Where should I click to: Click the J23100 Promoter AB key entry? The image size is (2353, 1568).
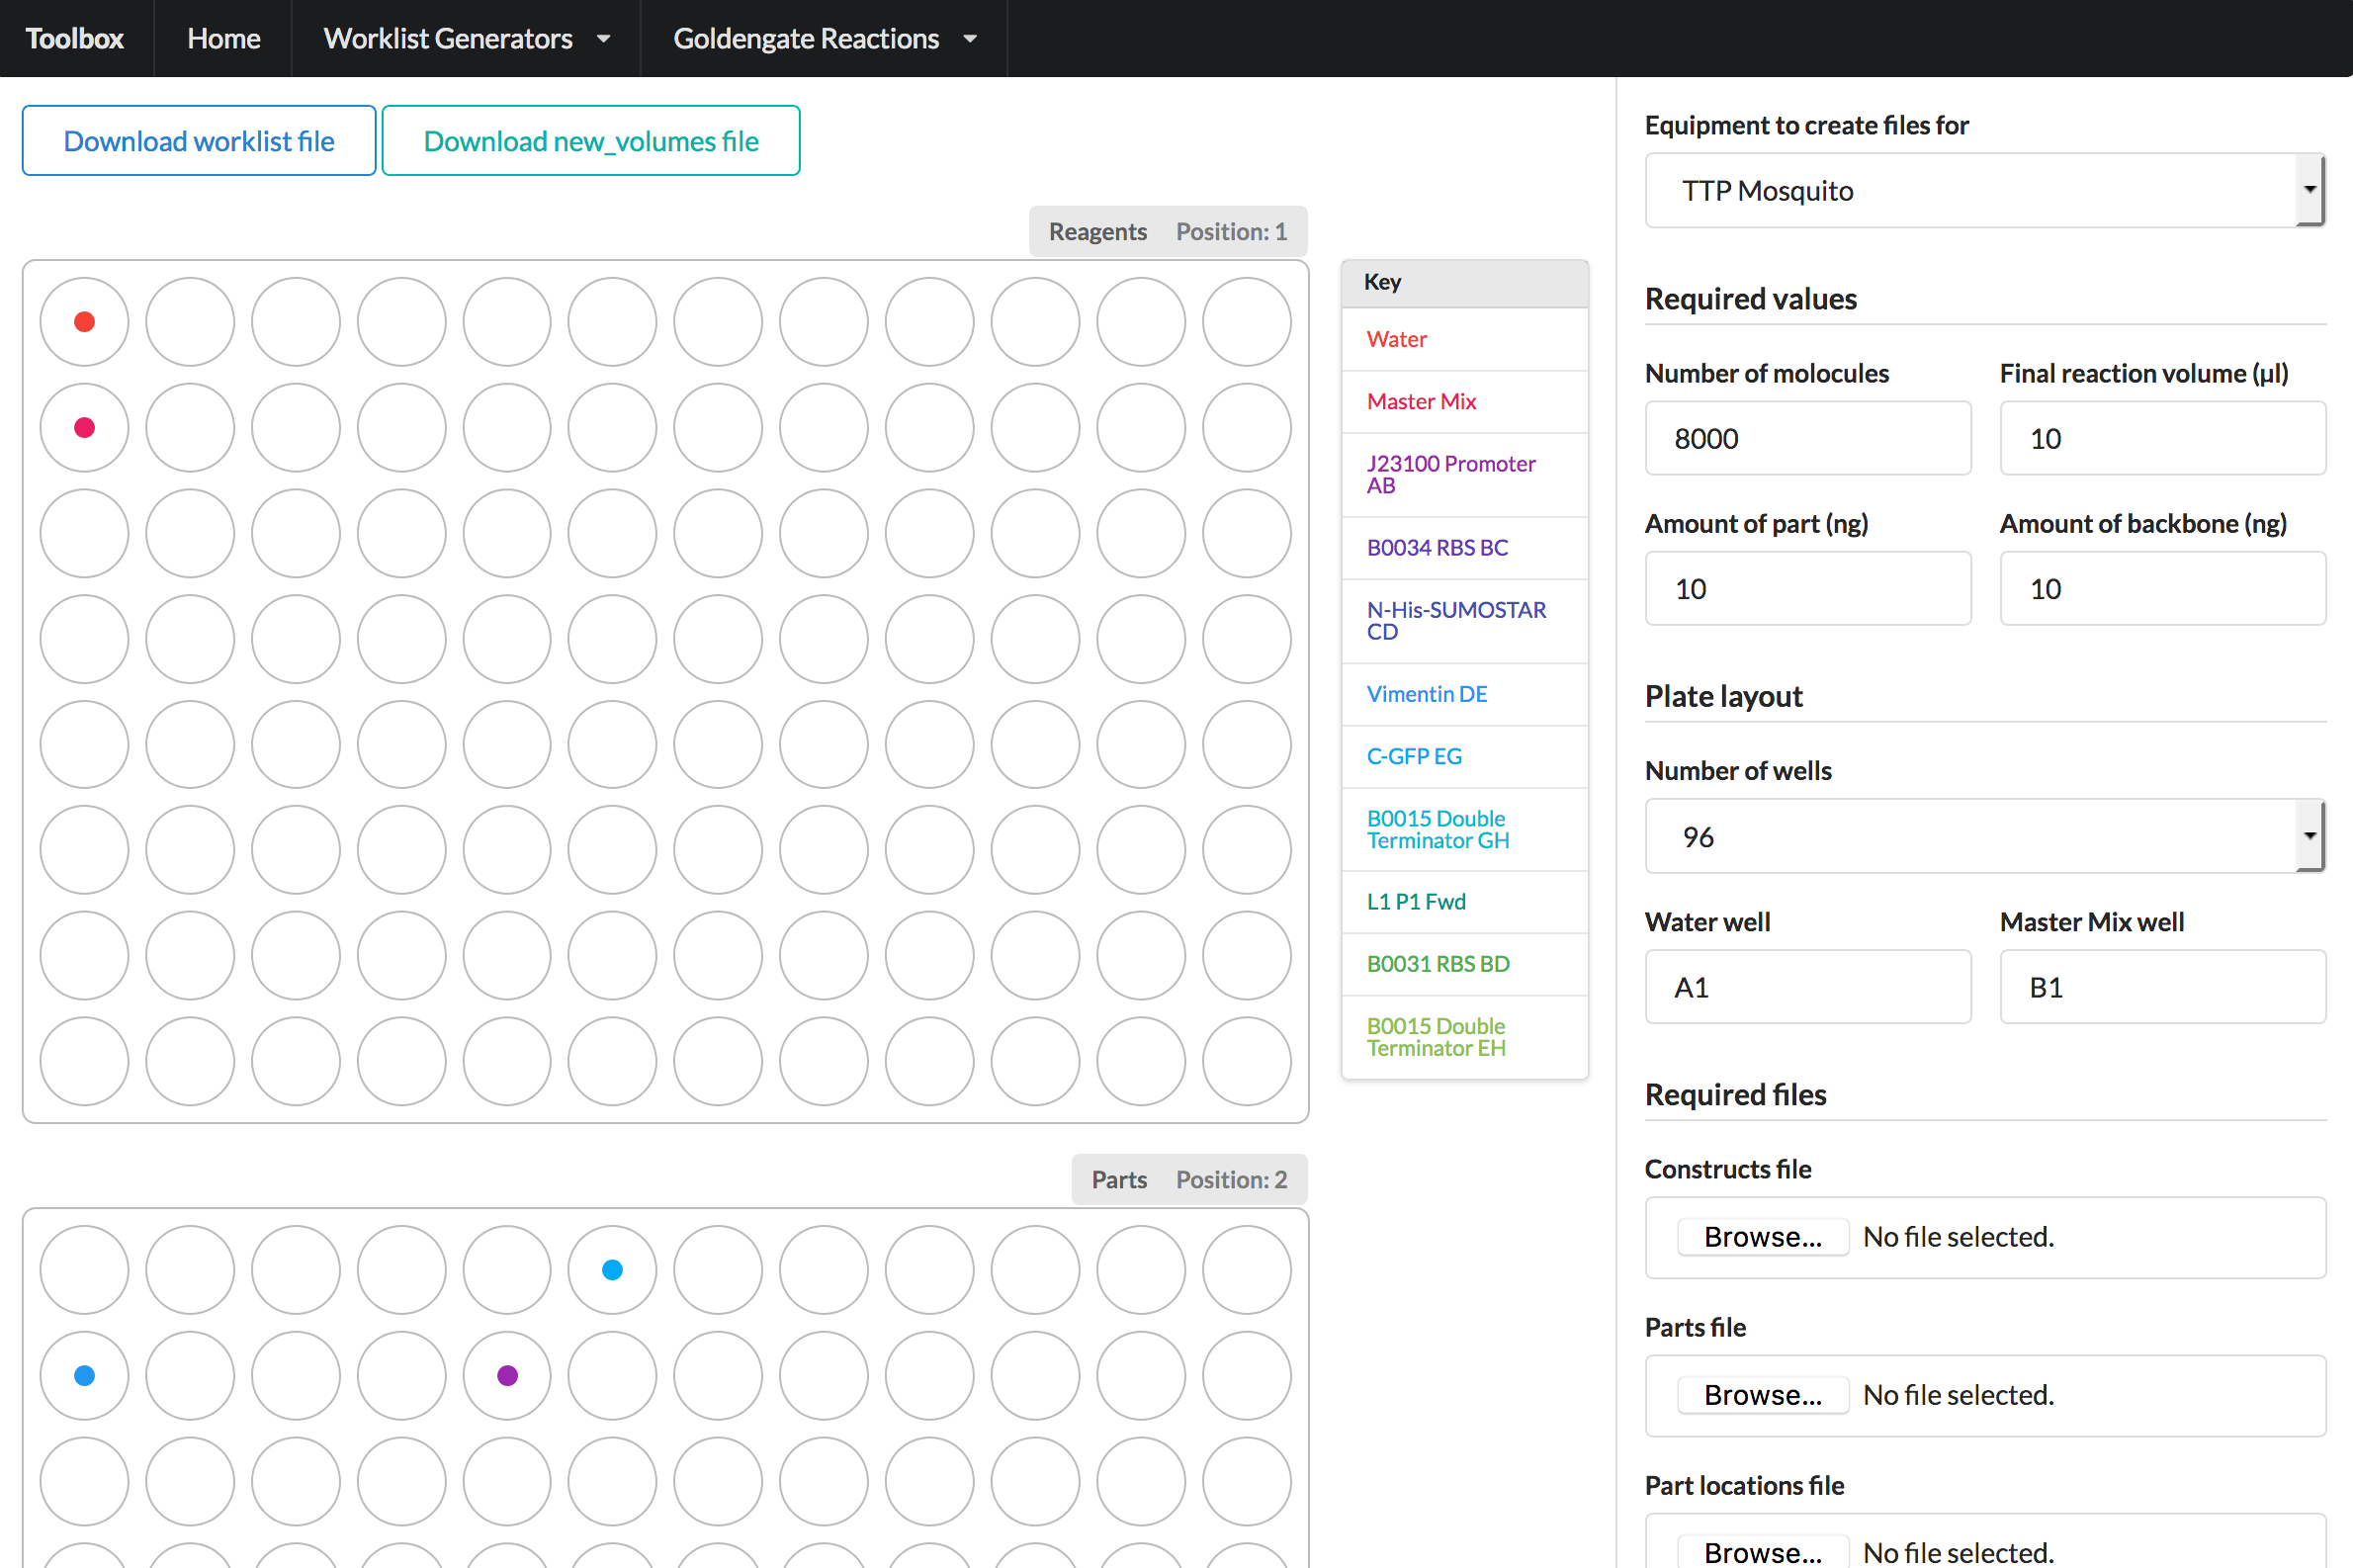(x=1449, y=474)
